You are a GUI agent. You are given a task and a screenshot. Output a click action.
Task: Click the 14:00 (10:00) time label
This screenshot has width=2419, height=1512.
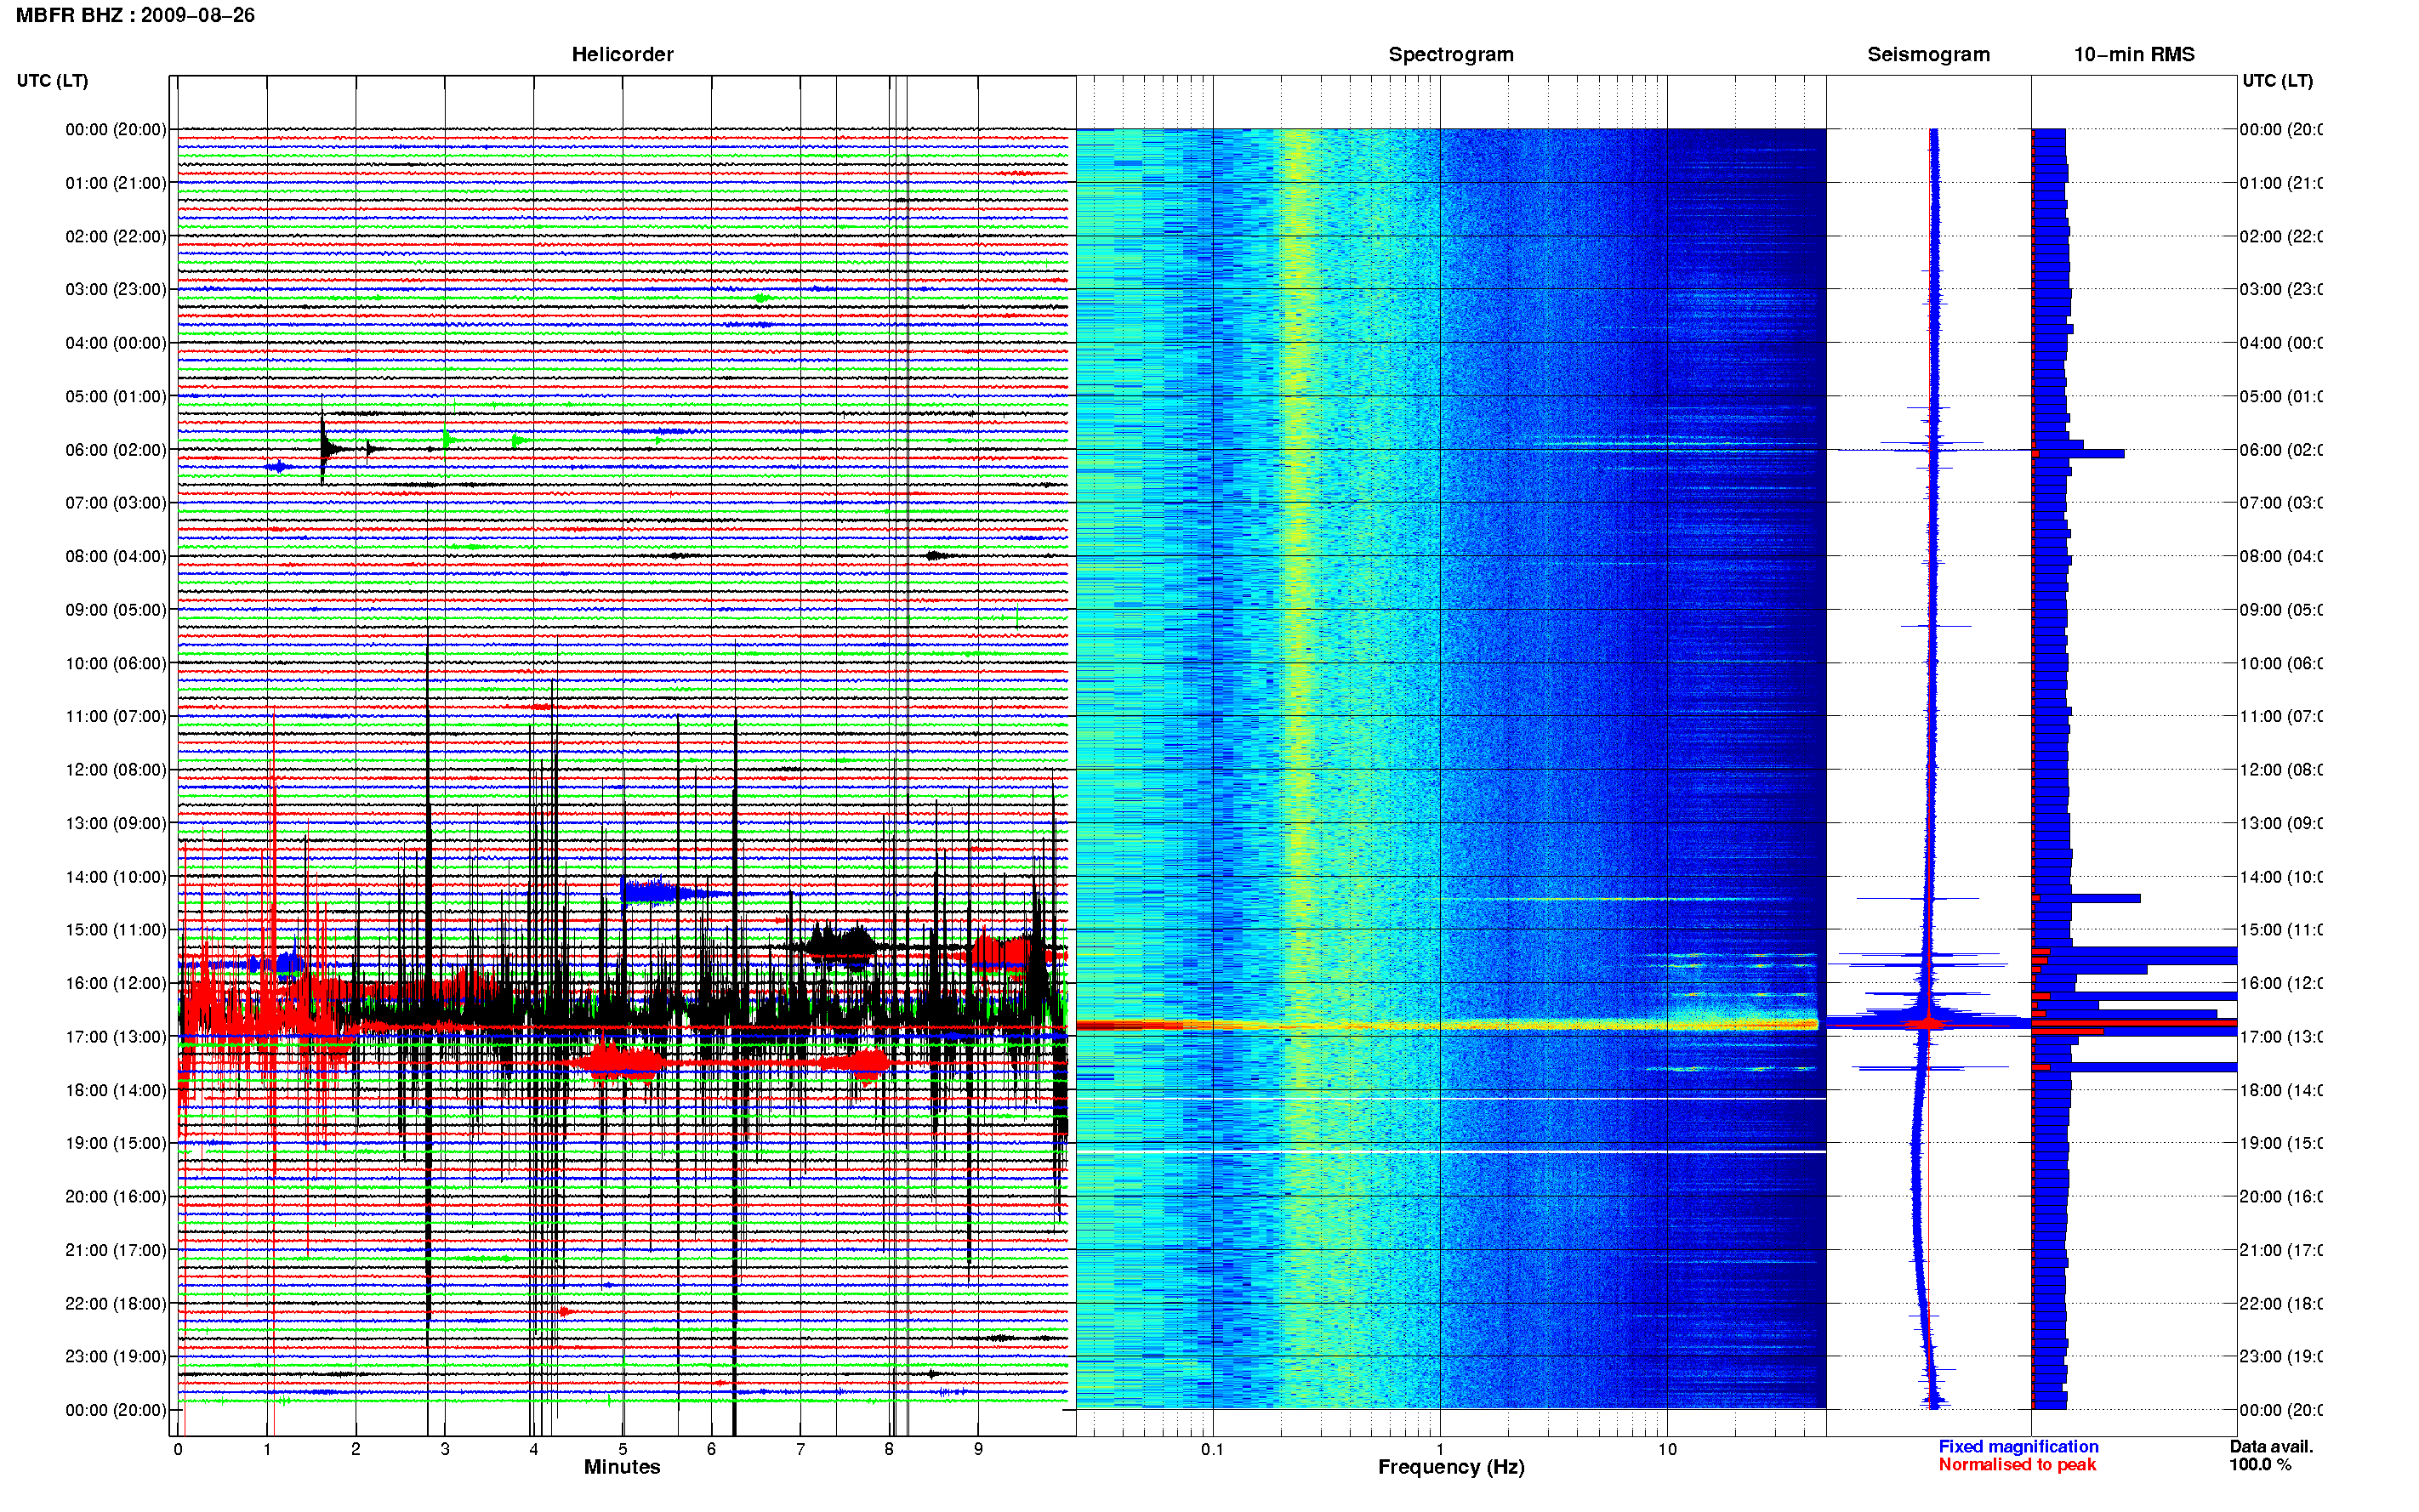(x=116, y=877)
